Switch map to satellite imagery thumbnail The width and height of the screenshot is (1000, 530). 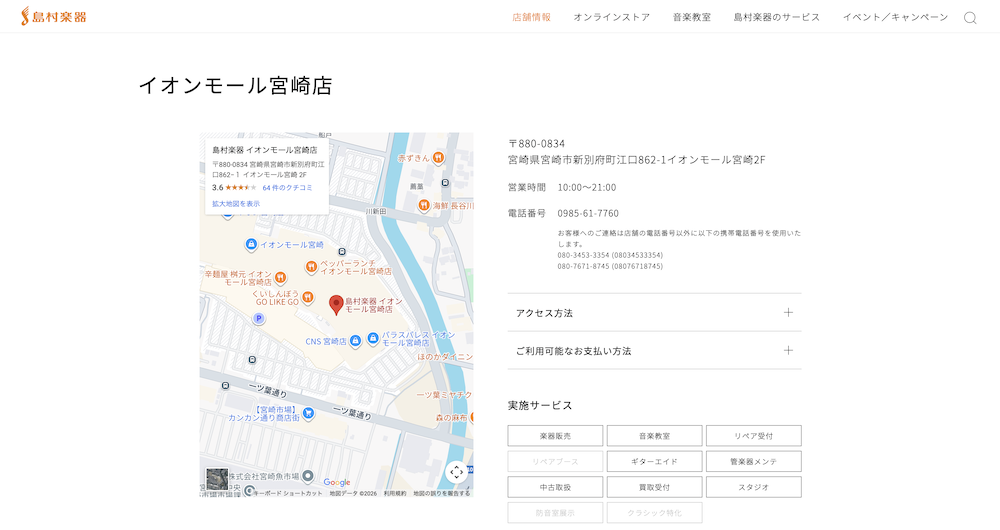coord(217,479)
